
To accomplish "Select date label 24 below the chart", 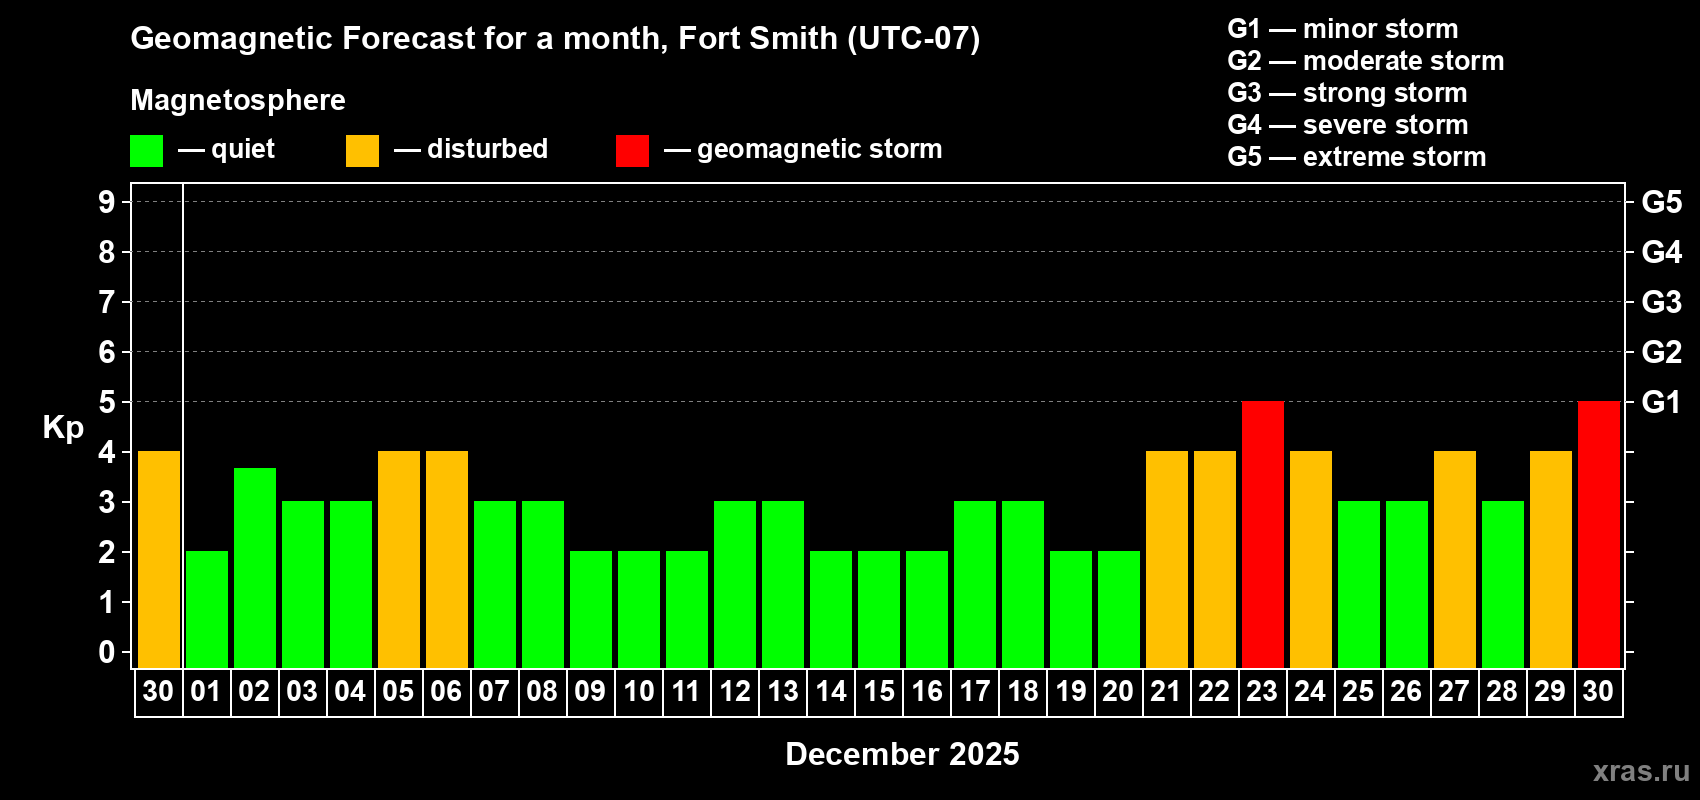I will click(x=1310, y=692).
